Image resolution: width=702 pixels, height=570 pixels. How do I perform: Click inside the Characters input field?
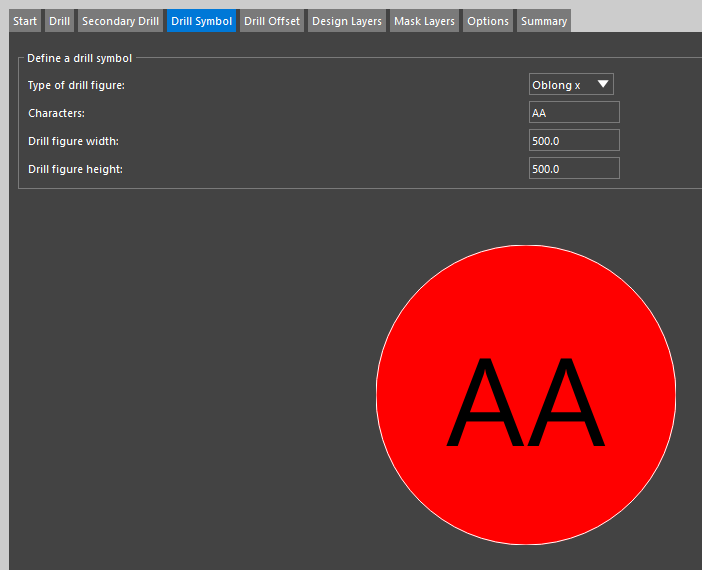click(x=574, y=113)
